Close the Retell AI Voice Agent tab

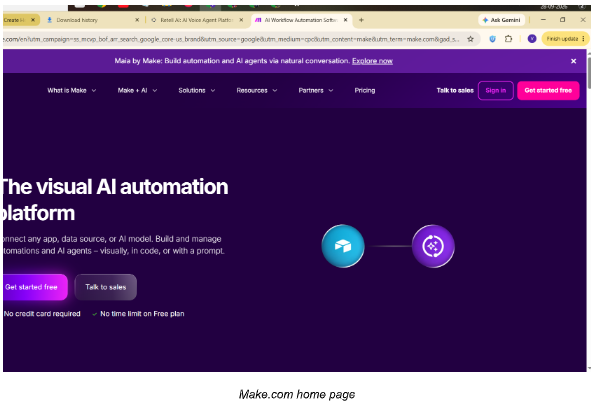point(241,20)
